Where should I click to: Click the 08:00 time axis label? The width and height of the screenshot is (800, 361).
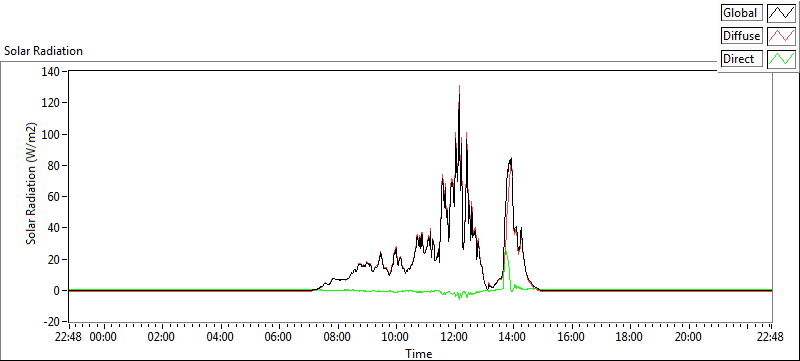point(337,337)
